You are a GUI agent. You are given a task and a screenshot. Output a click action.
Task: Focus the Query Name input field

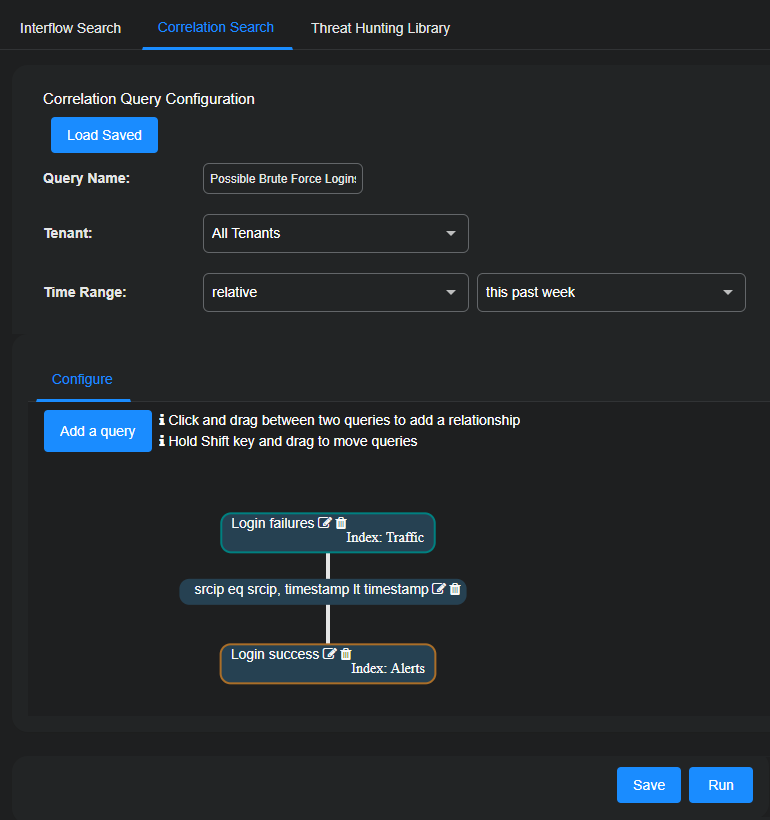point(282,179)
